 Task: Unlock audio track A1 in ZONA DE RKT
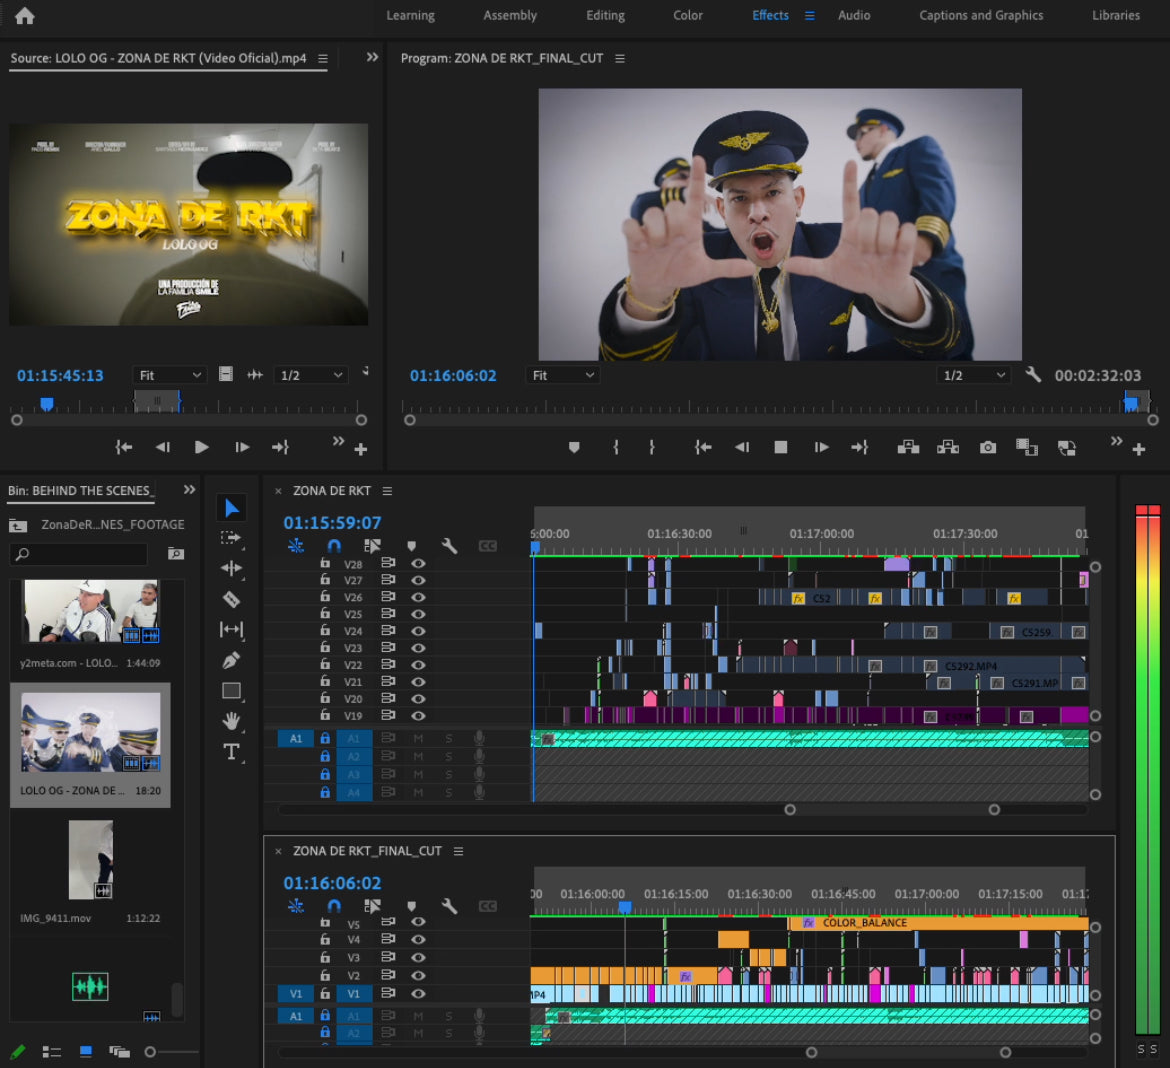325,738
